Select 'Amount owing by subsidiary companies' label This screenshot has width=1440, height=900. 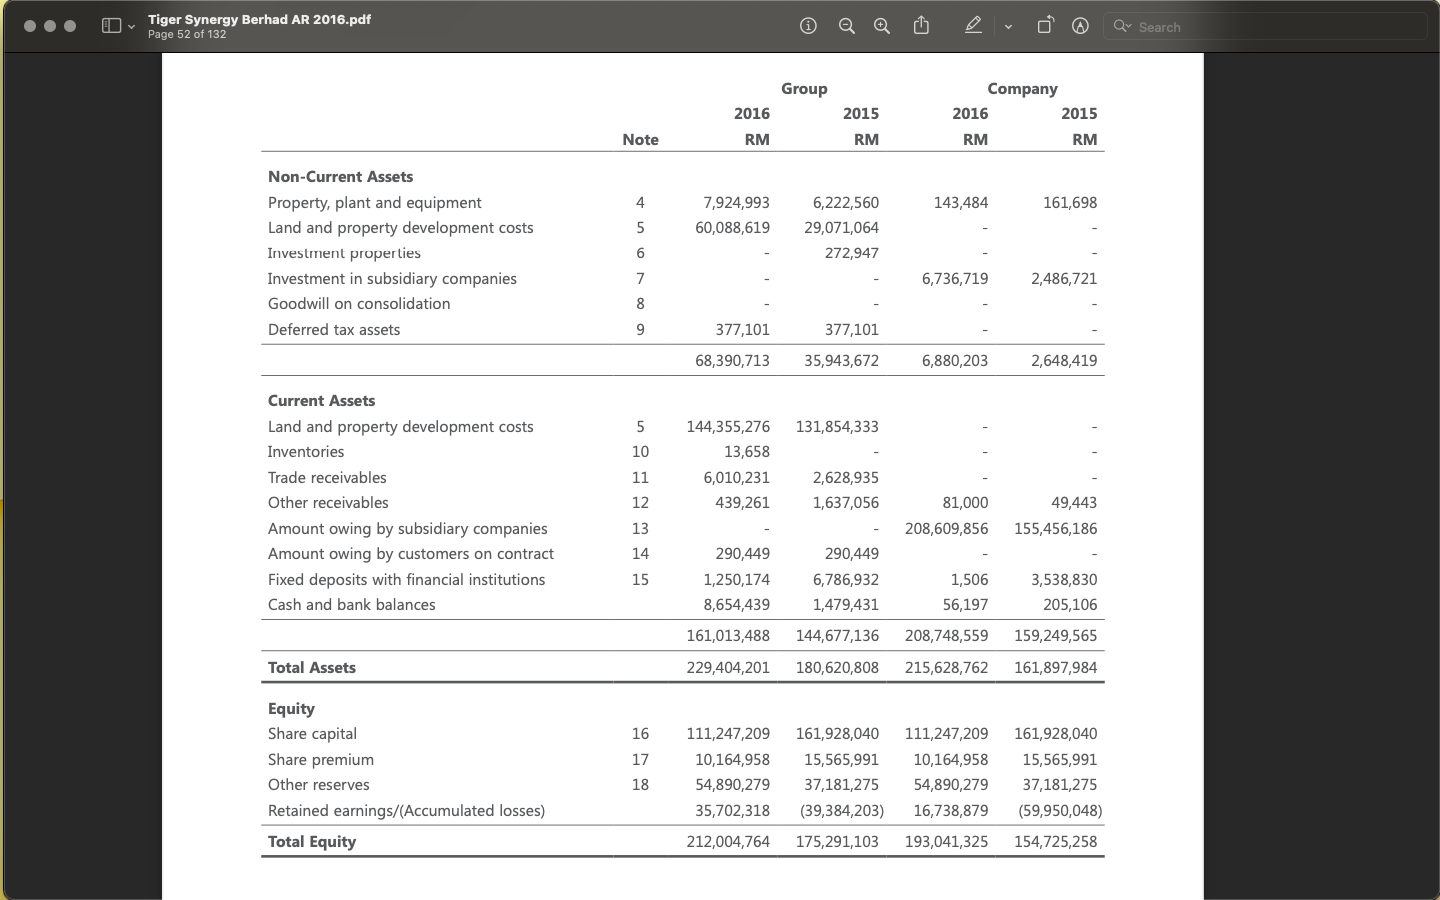[x=408, y=529]
